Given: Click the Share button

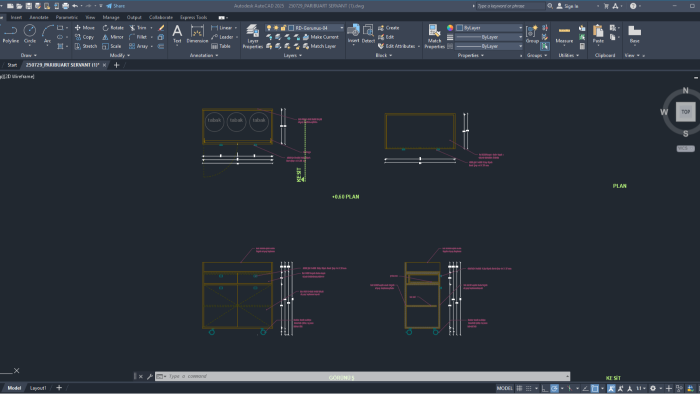Looking at the screenshot, I should [x=115, y=6].
